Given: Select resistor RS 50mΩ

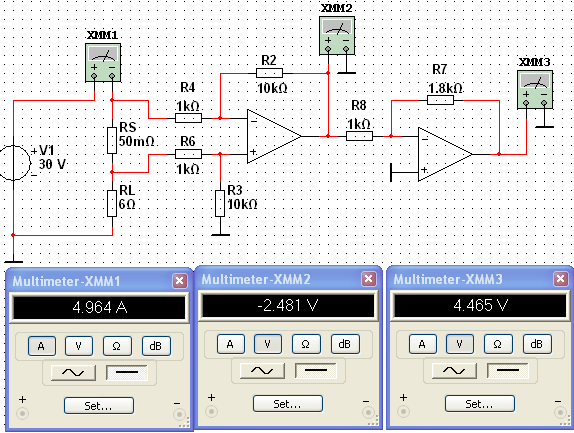Looking at the screenshot, I should click(112, 141).
